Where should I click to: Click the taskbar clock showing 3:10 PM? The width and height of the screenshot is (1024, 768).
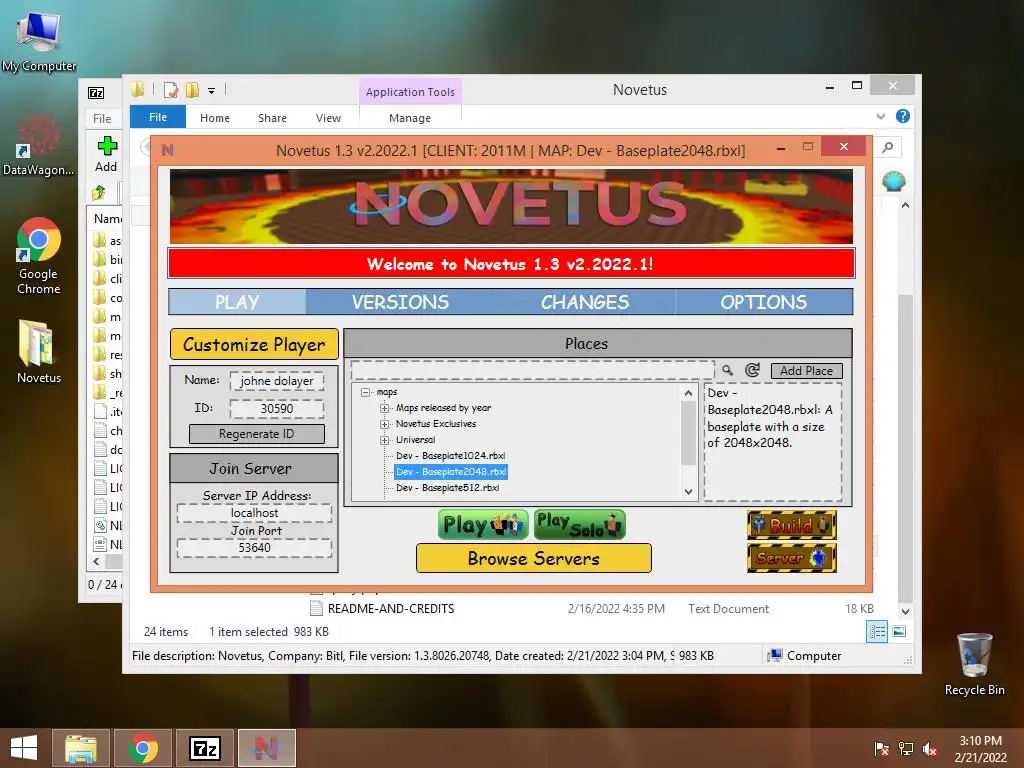tap(980, 749)
